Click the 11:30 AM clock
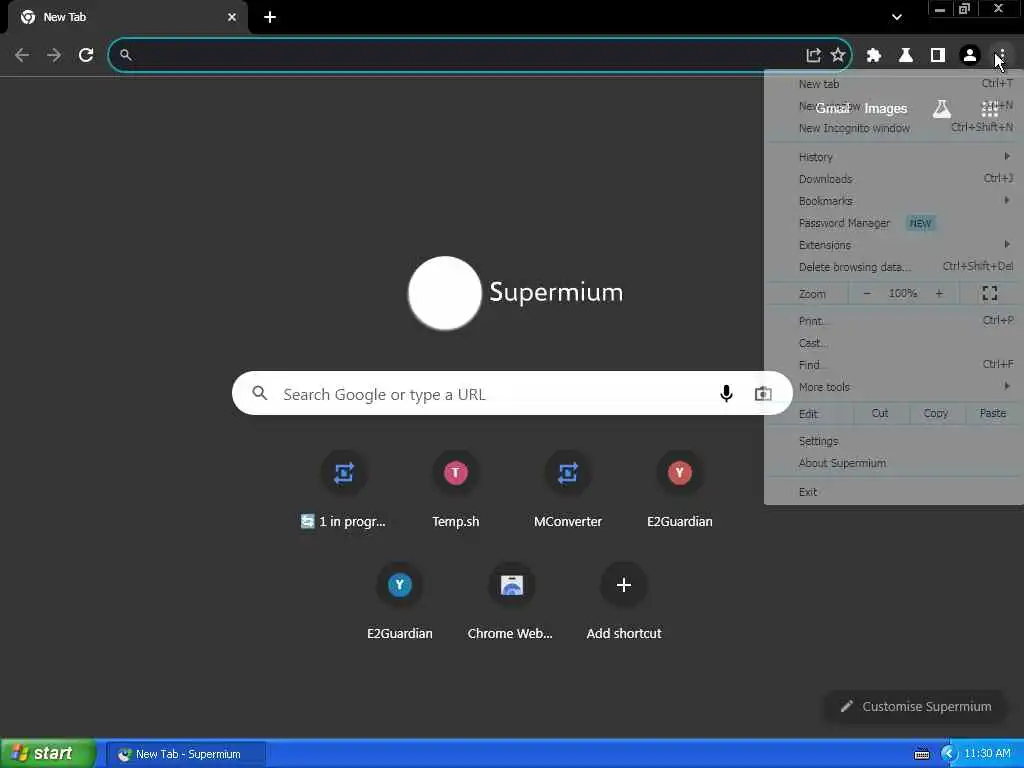1024x768 pixels. click(x=987, y=754)
